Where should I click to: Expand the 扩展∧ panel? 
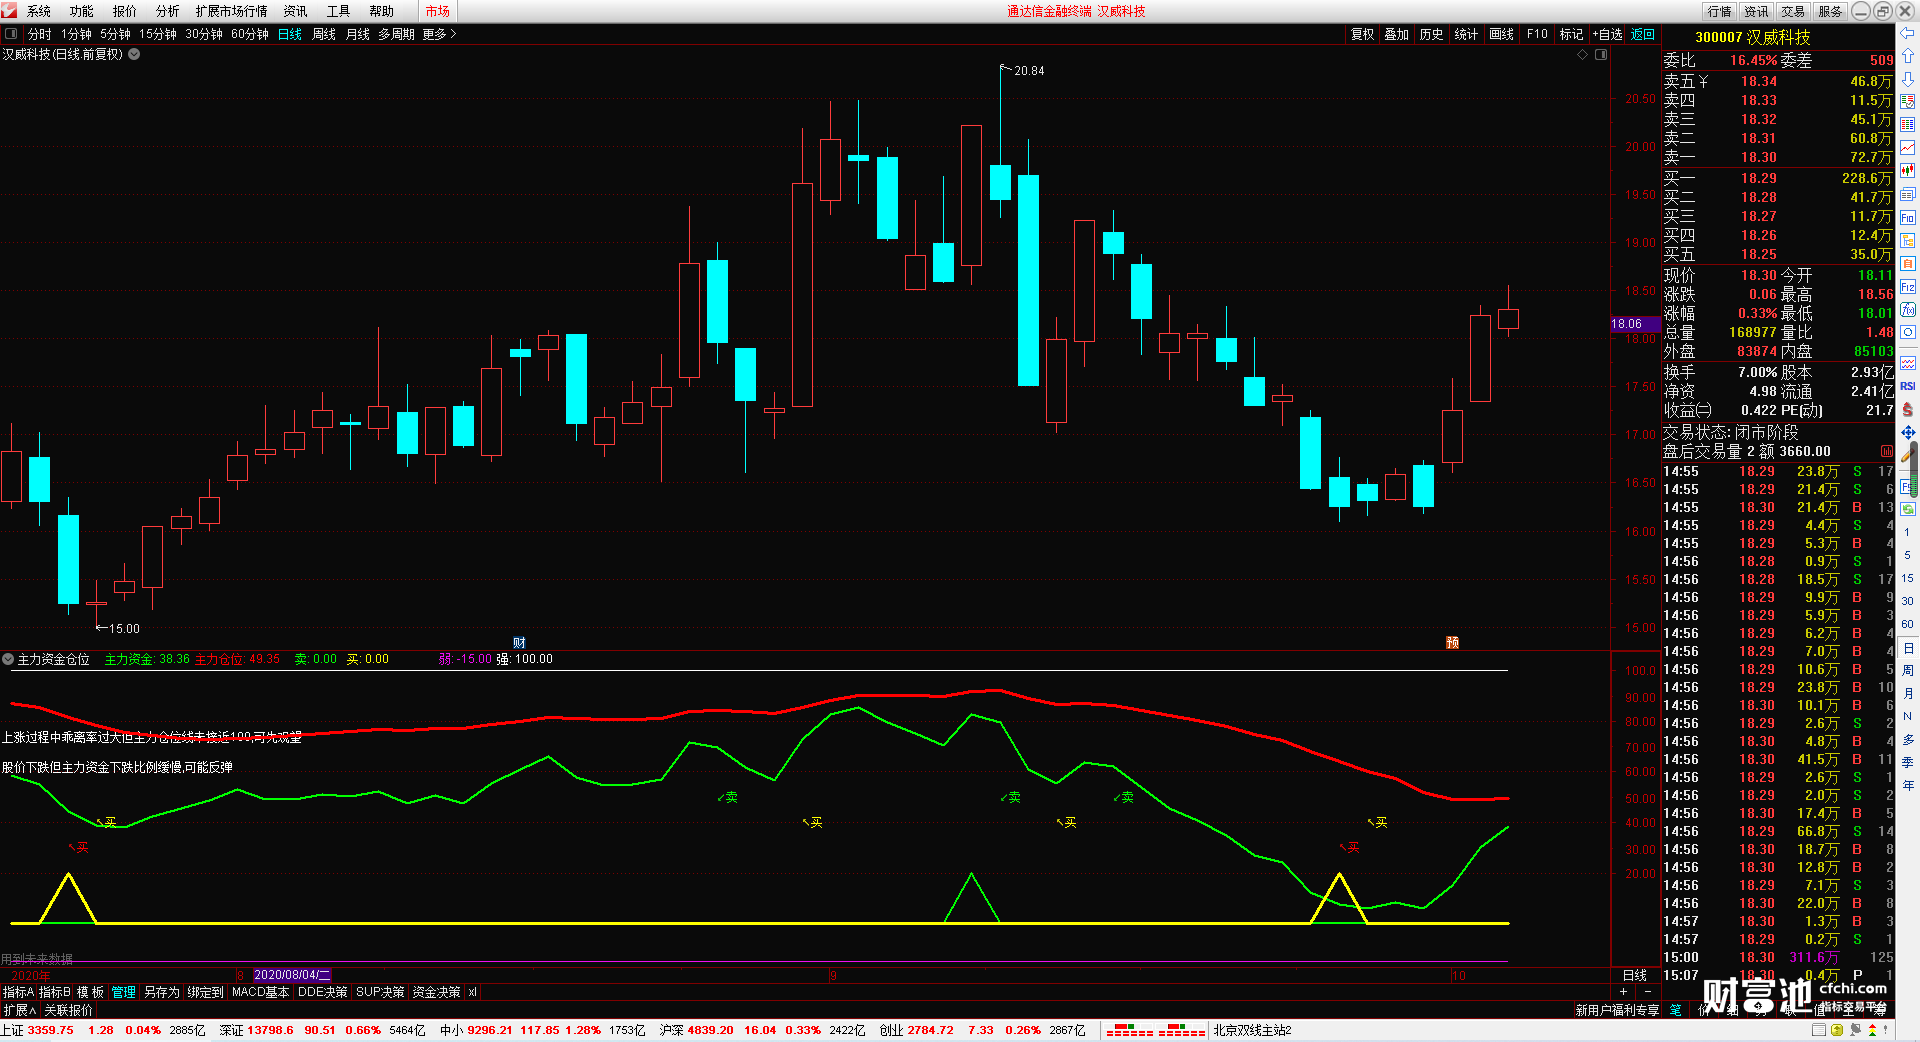click(19, 1010)
